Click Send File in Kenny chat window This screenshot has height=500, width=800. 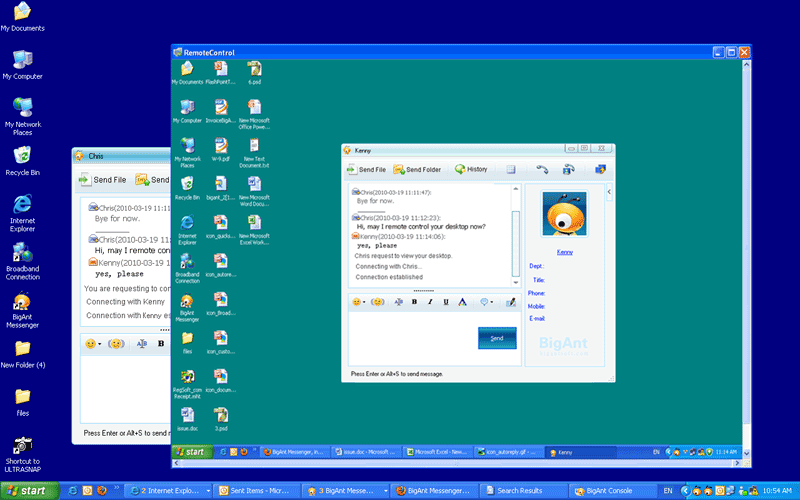(x=366, y=169)
